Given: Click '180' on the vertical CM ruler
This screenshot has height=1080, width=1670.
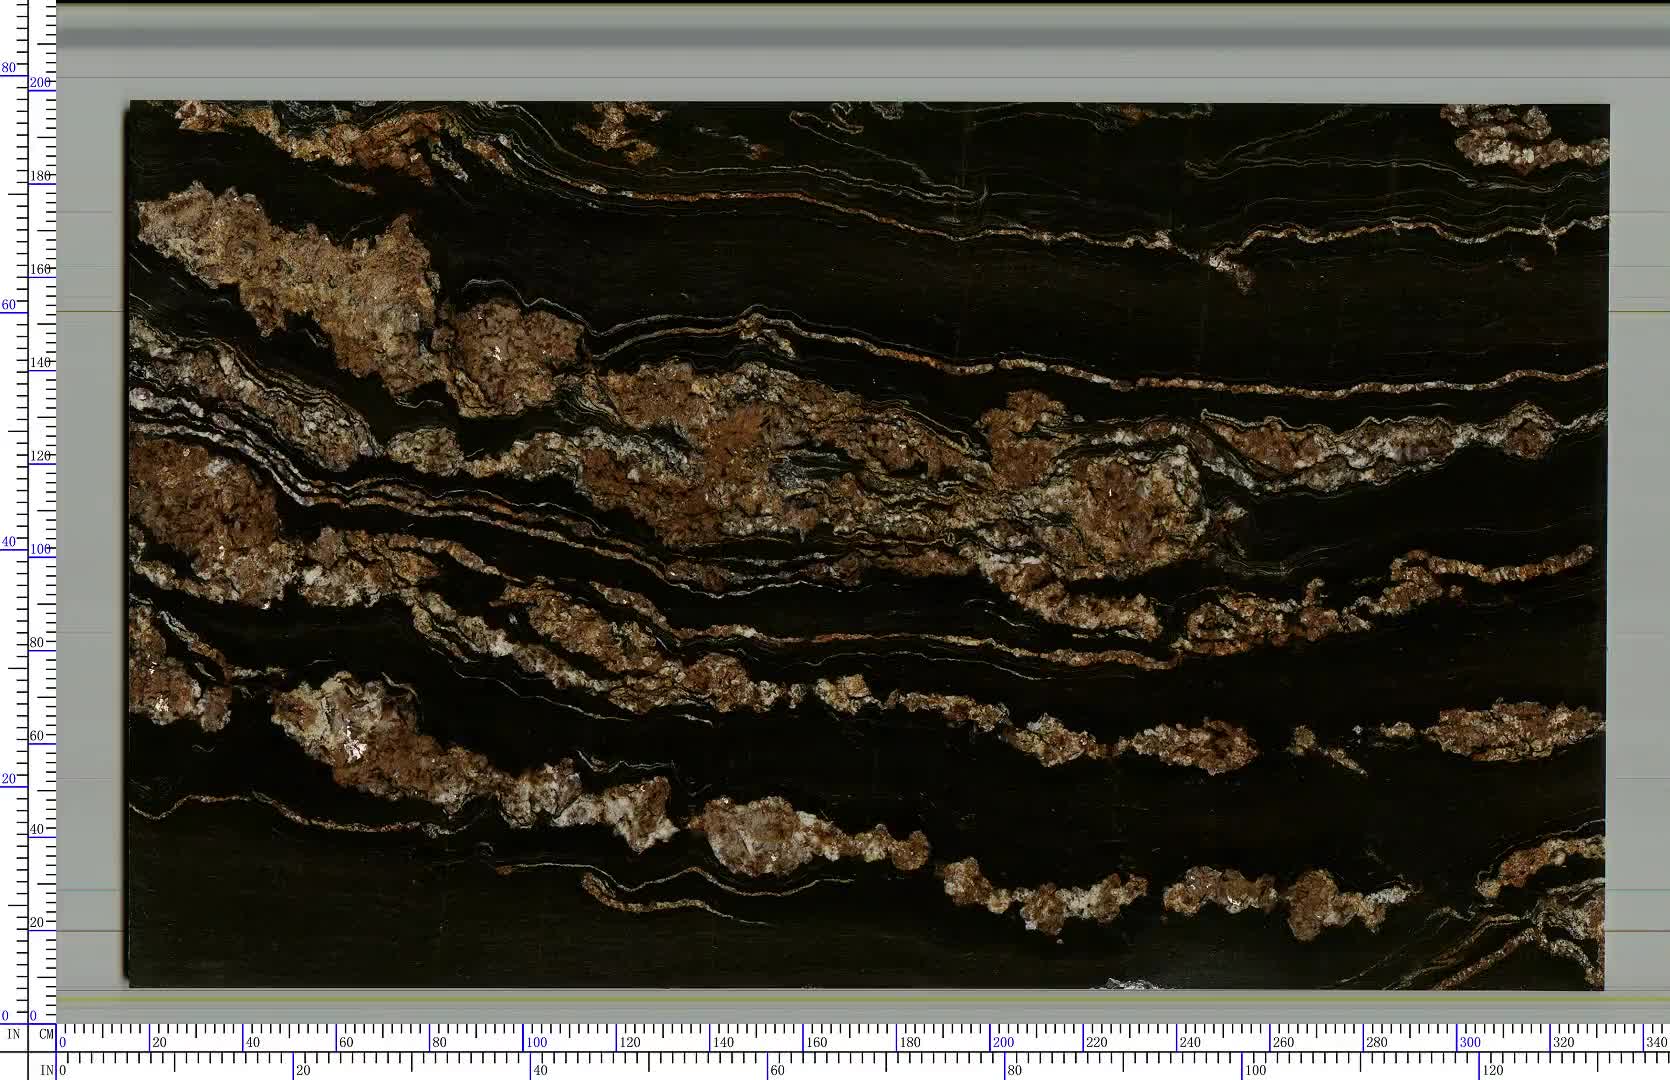Looking at the screenshot, I should pyautogui.click(x=40, y=176).
